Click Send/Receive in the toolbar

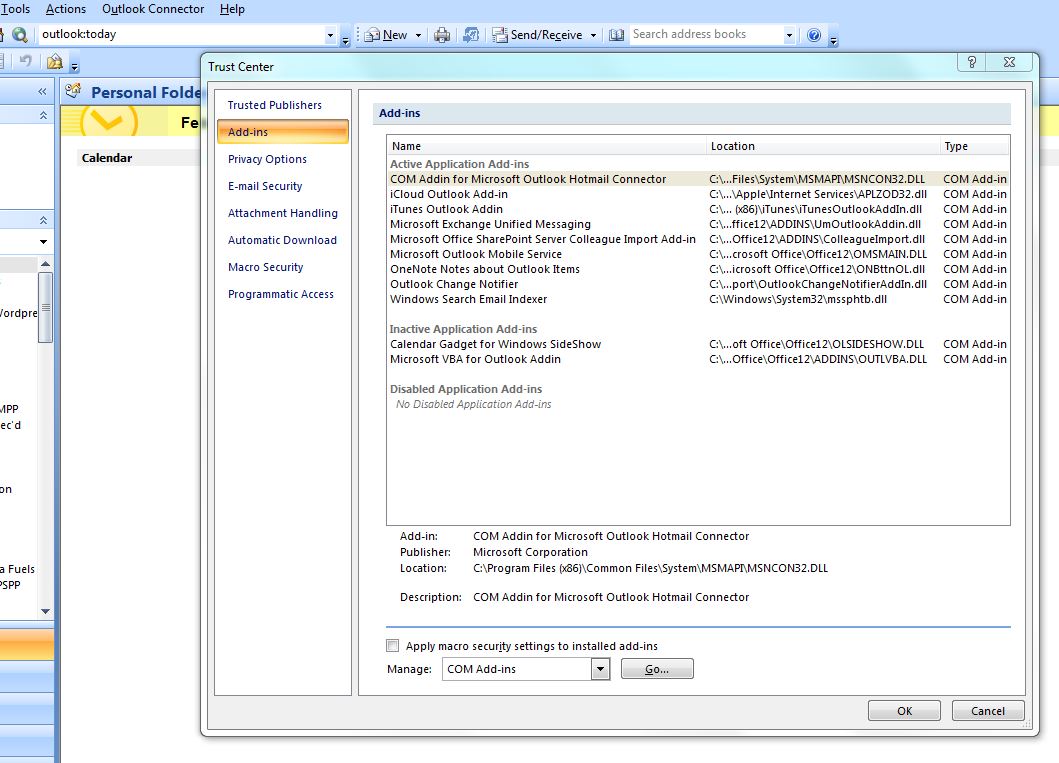pyautogui.click(x=538, y=34)
